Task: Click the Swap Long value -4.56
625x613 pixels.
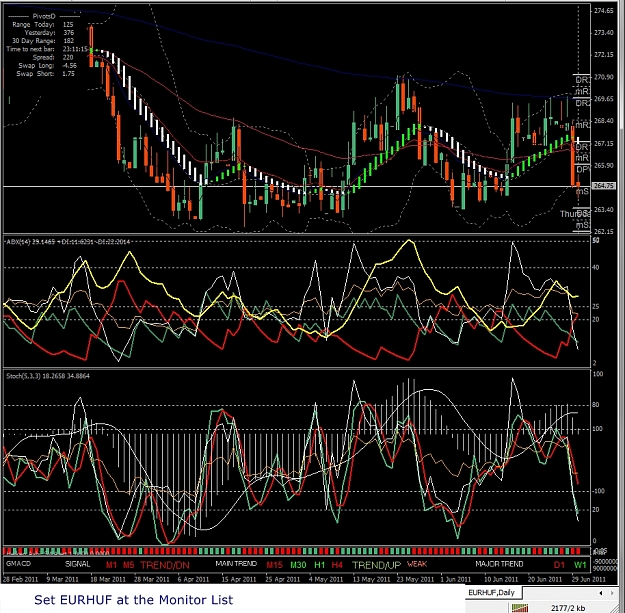Action: click(x=69, y=65)
